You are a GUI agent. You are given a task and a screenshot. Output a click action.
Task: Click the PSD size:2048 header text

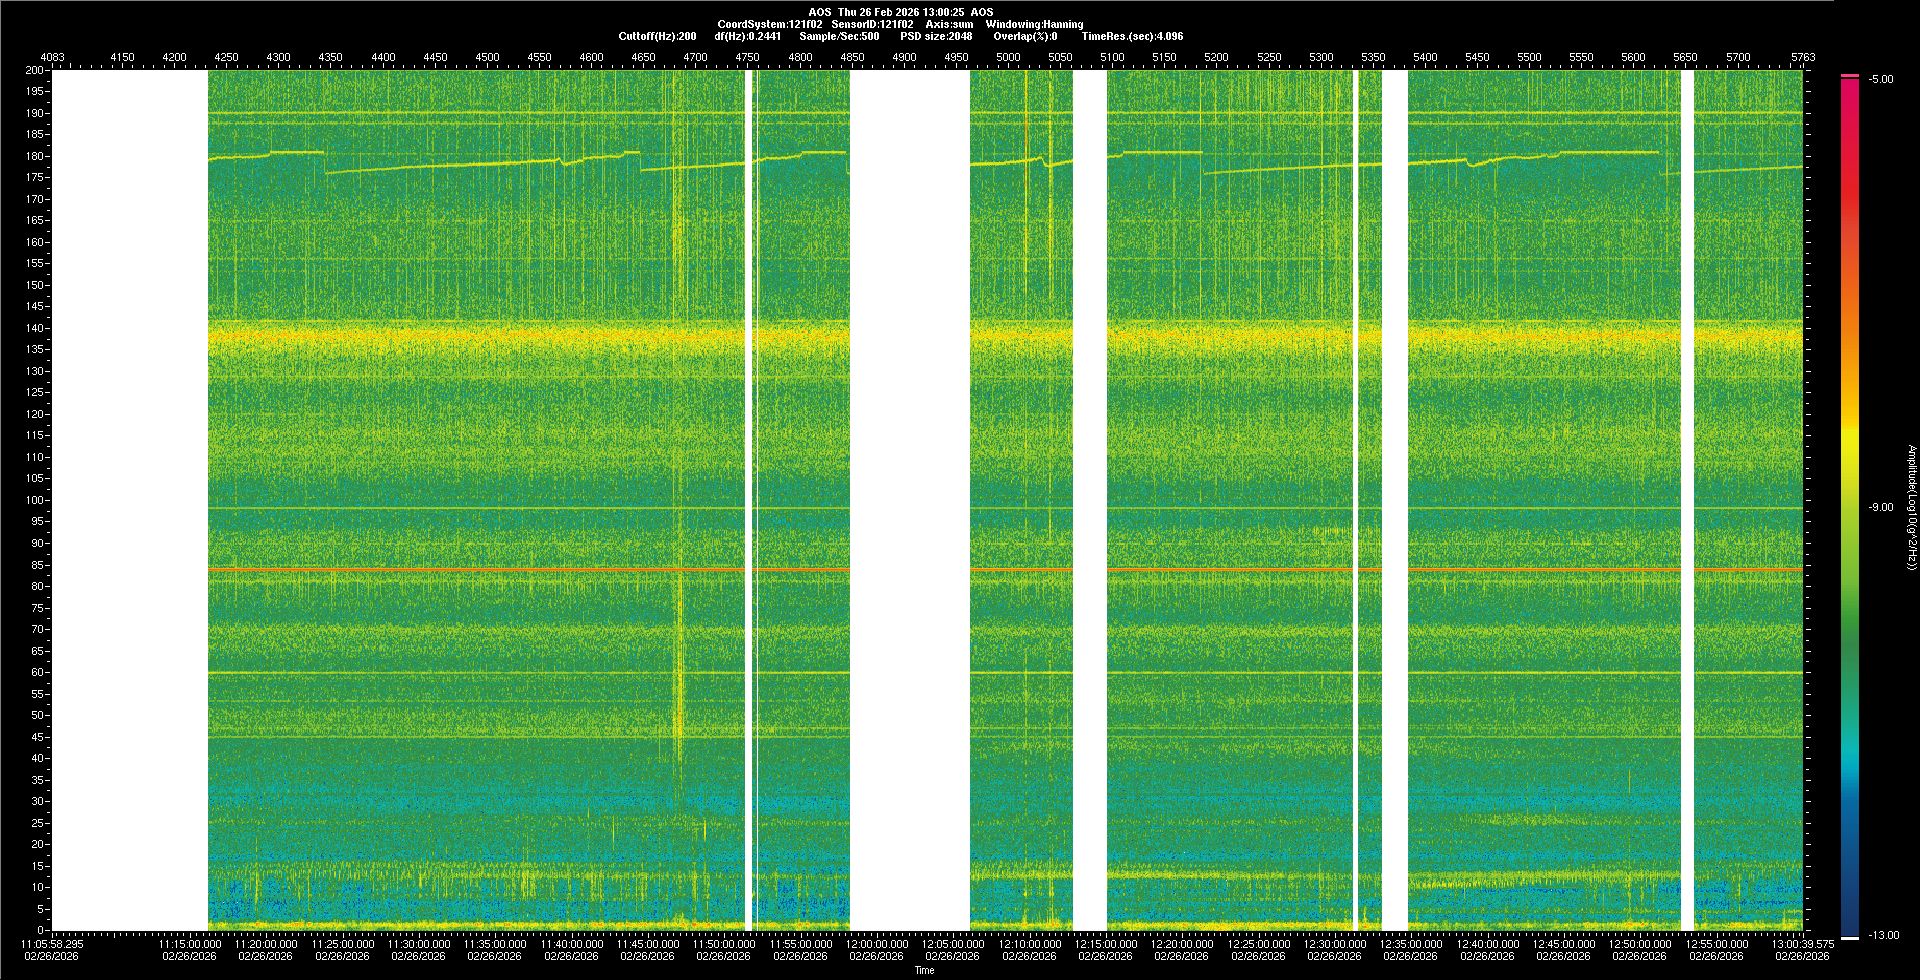click(936, 36)
